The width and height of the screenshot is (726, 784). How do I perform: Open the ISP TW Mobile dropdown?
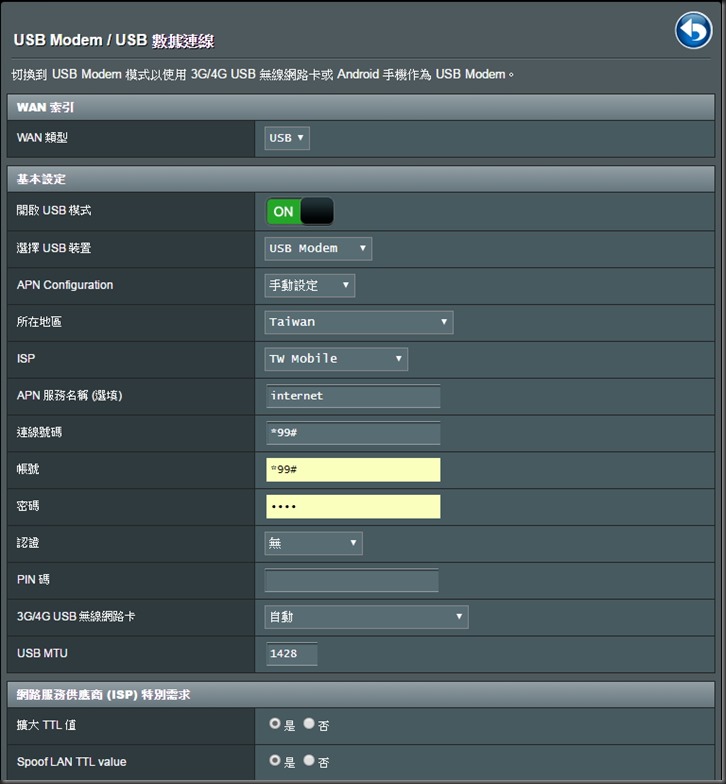tap(336, 359)
